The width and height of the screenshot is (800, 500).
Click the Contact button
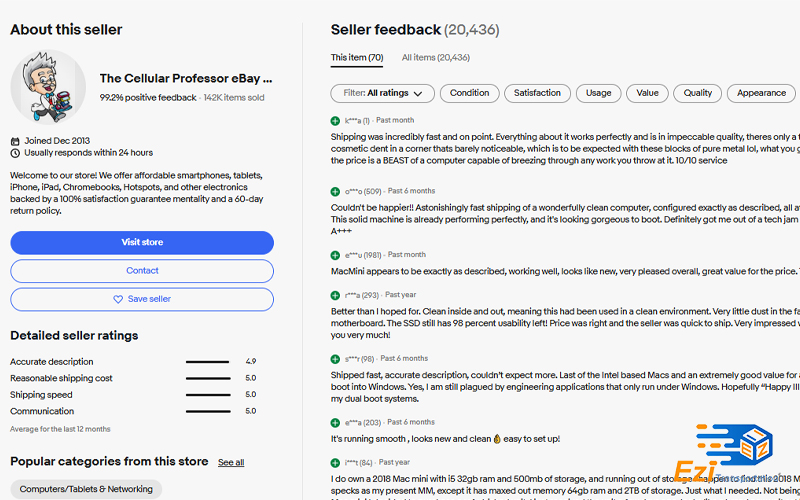coord(142,271)
